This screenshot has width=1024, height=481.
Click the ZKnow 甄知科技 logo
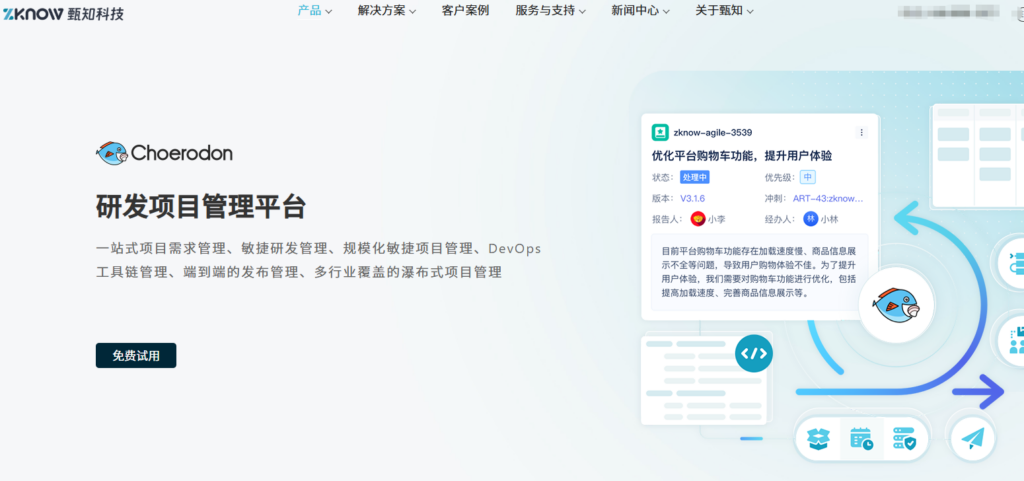(63, 12)
